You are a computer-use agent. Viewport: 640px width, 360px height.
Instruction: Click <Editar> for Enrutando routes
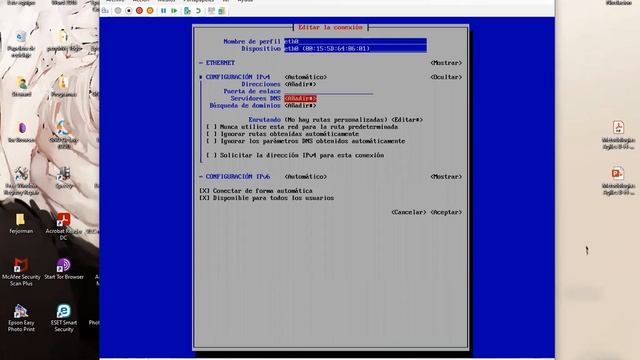(407, 120)
